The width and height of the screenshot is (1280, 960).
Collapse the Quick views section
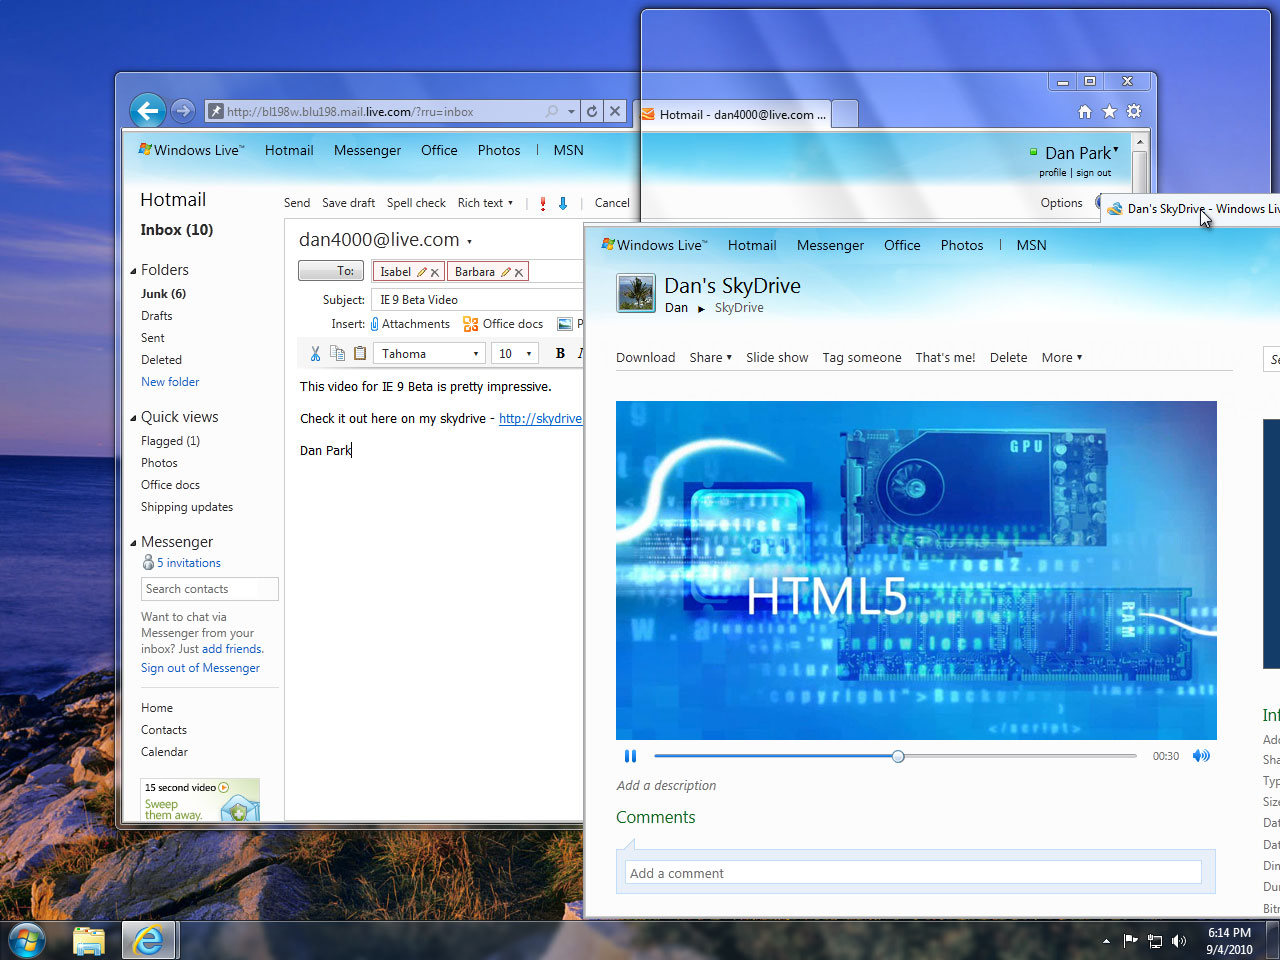pos(134,418)
